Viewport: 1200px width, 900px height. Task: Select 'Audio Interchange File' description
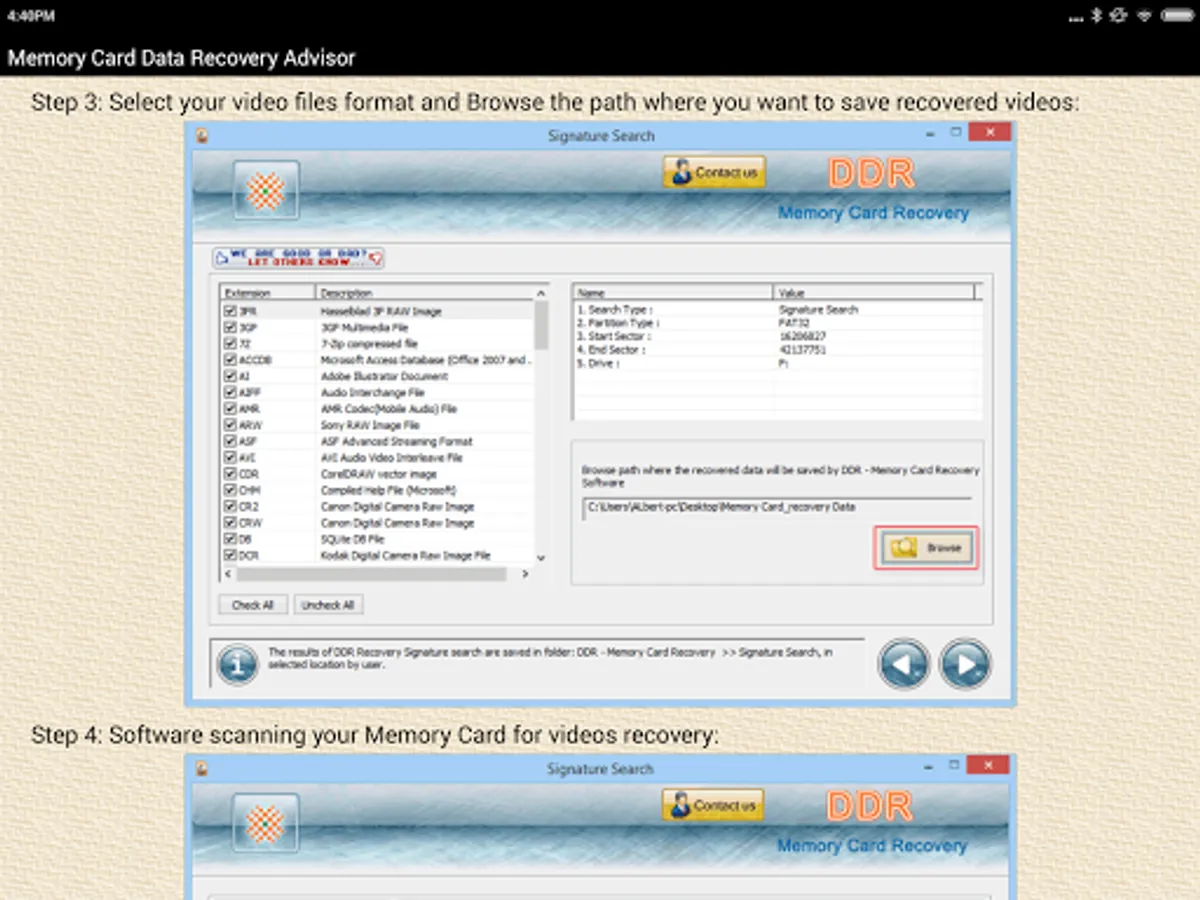(x=372, y=393)
